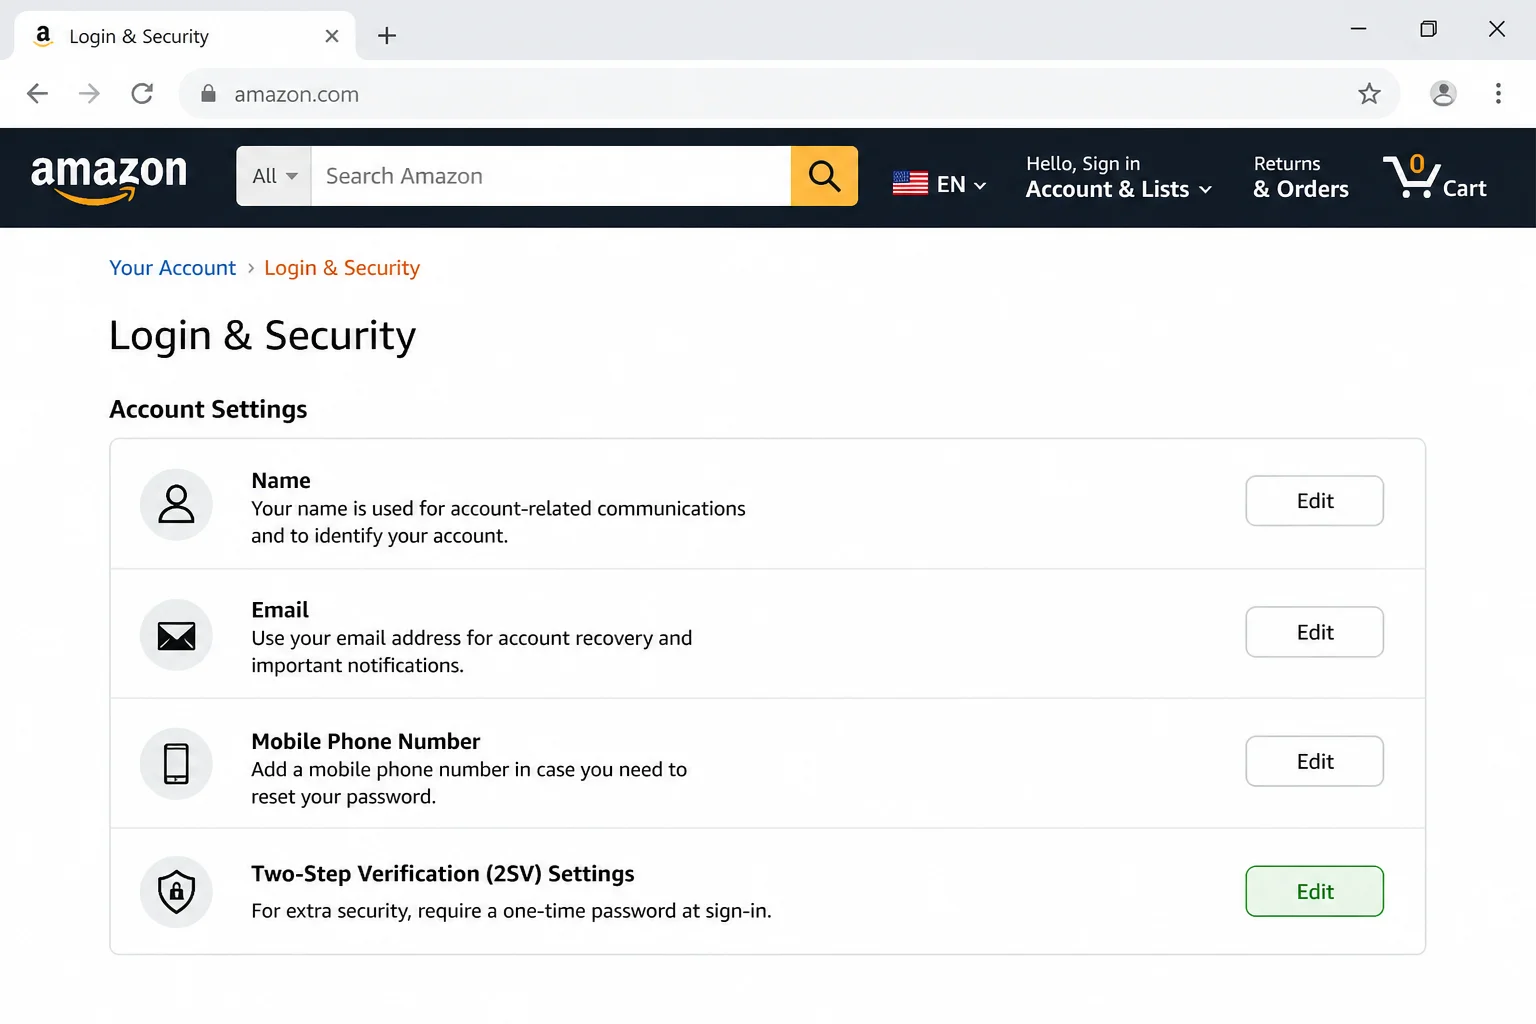Viewport: 1536px width, 1024px height.
Task: Click the browser forward arrow
Action: 89,94
